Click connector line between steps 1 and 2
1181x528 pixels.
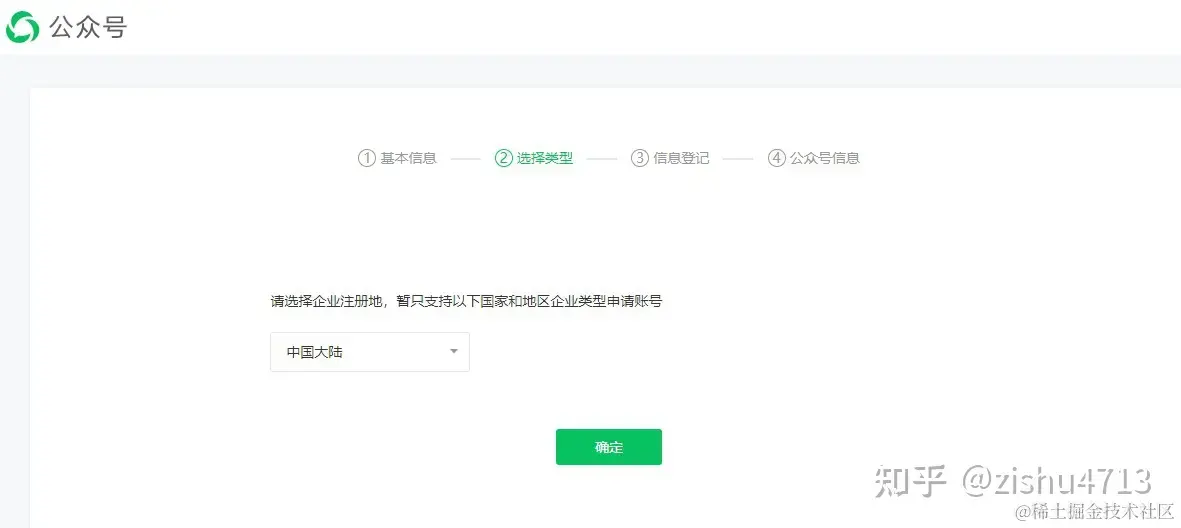(465, 159)
